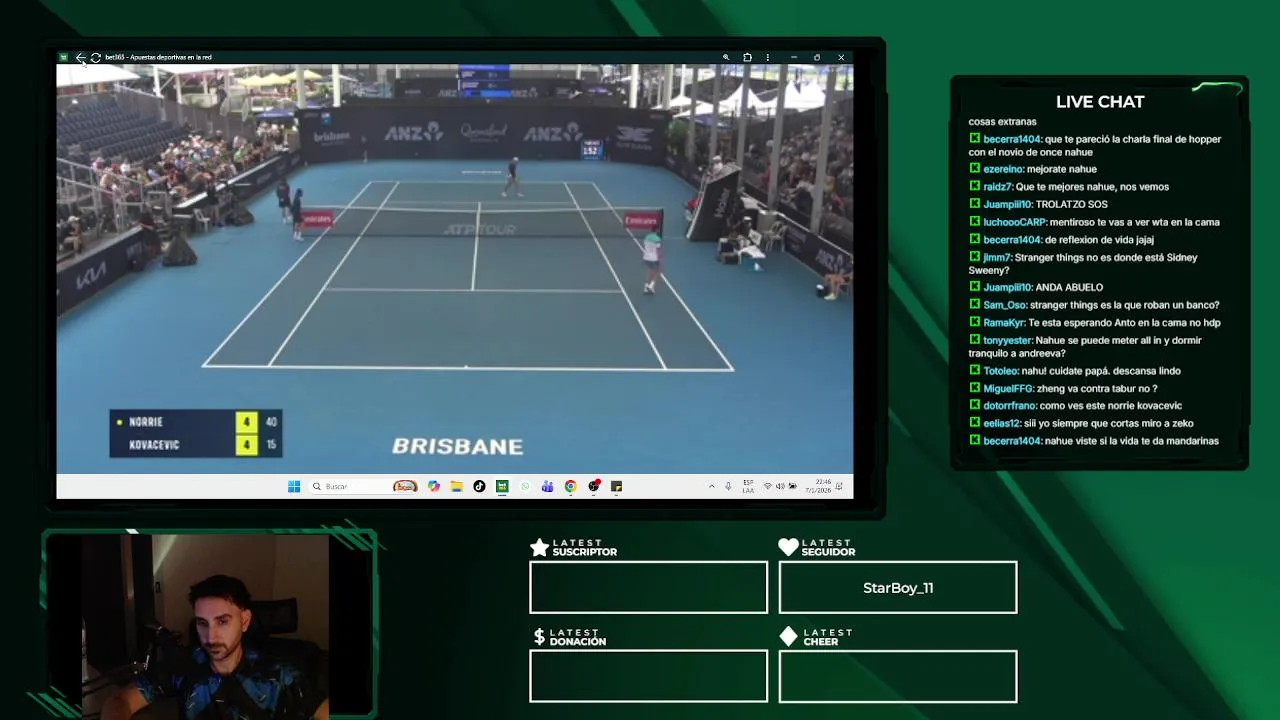Reload the bet365 page
This screenshot has width=1280, height=720.
pos(95,58)
